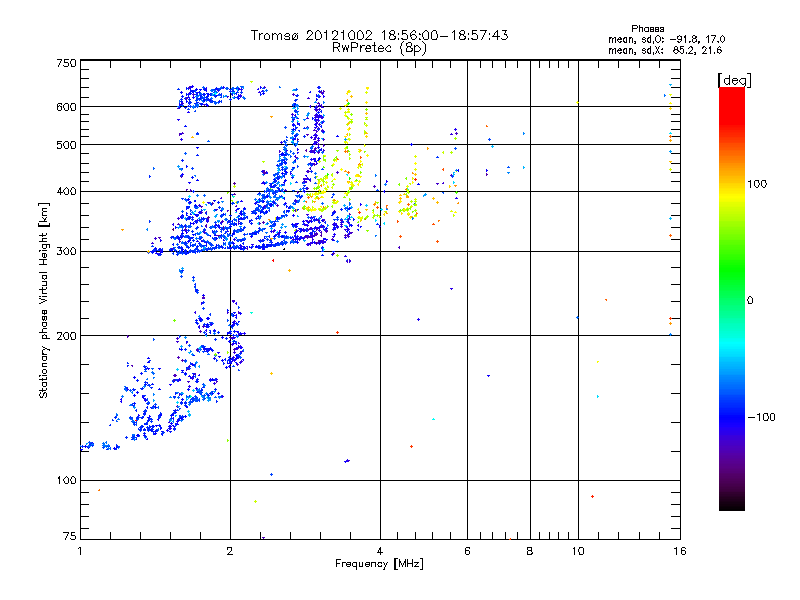
Task: Click the '16' frequency axis tick label
Action: 680,551
